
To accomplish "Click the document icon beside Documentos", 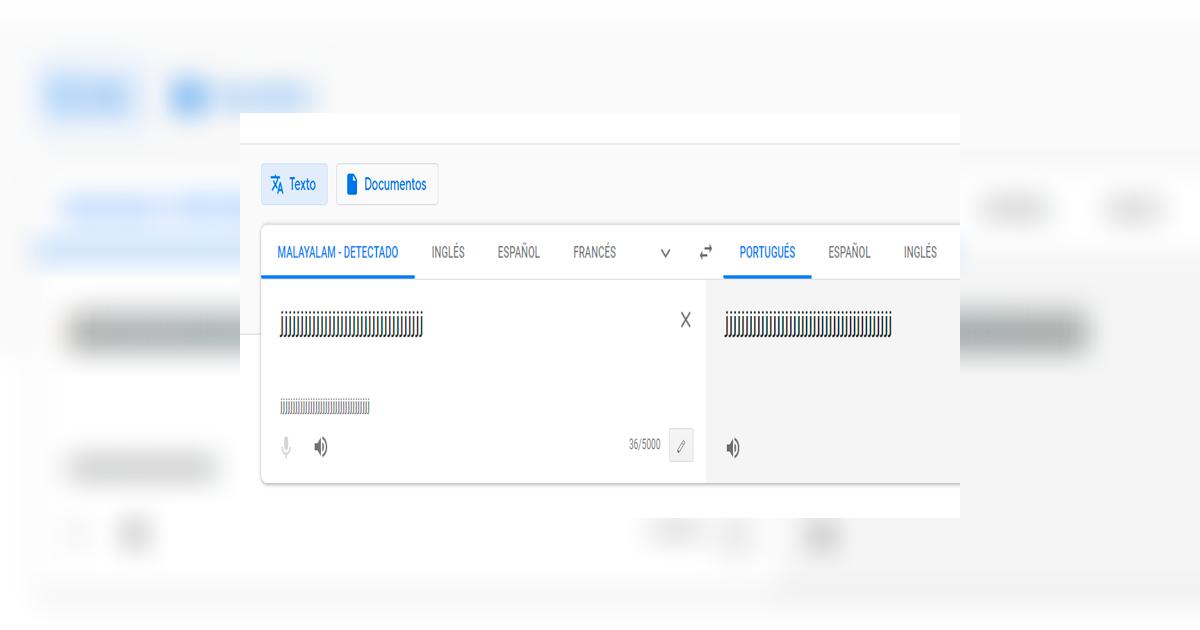I will tap(352, 185).
